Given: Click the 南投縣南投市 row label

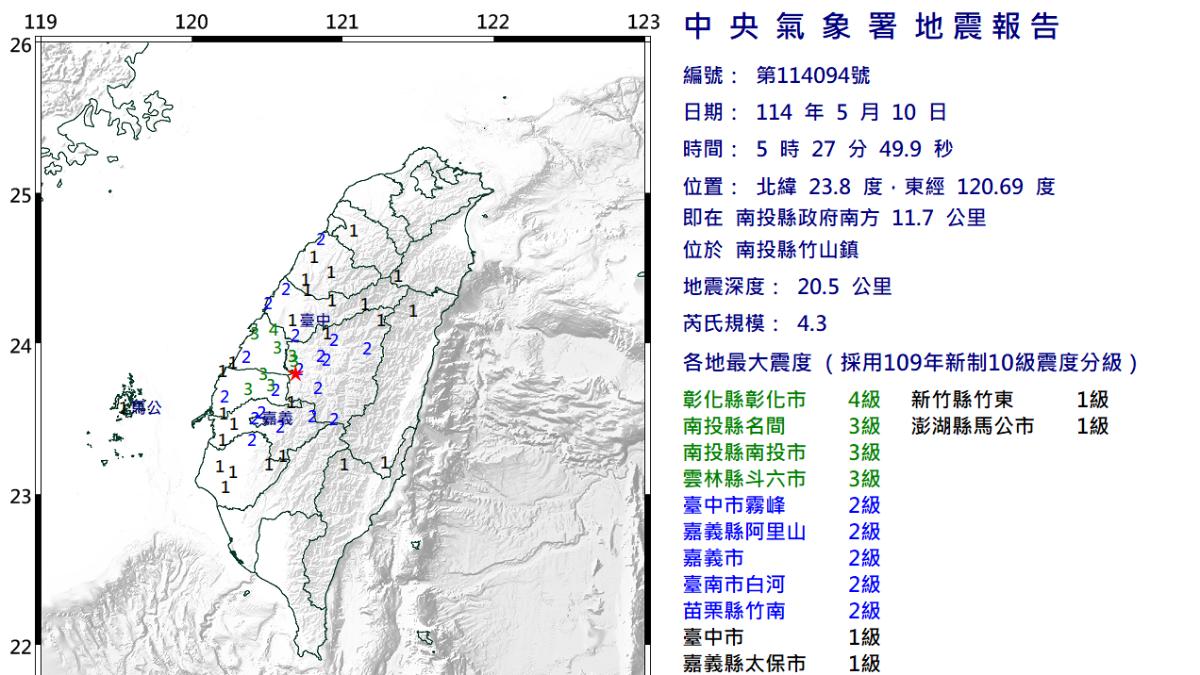Looking at the screenshot, I should point(745,452).
